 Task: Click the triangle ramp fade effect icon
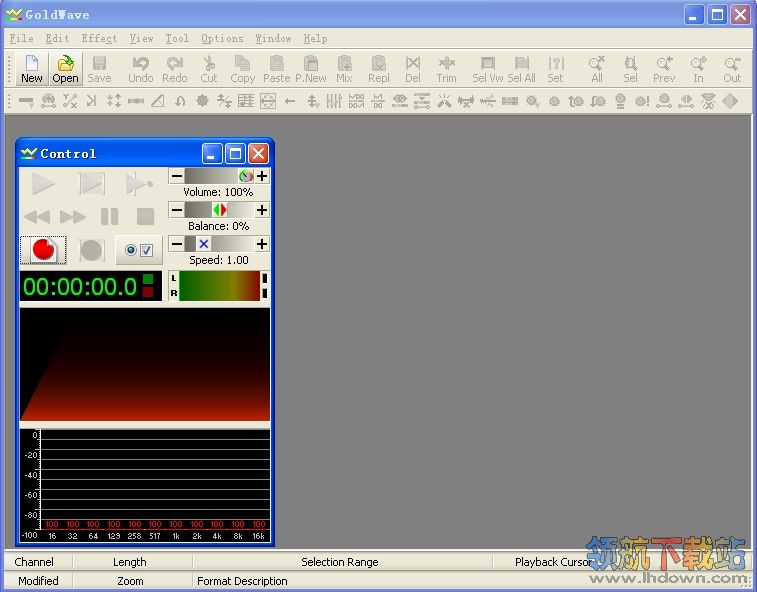coord(158,101)
